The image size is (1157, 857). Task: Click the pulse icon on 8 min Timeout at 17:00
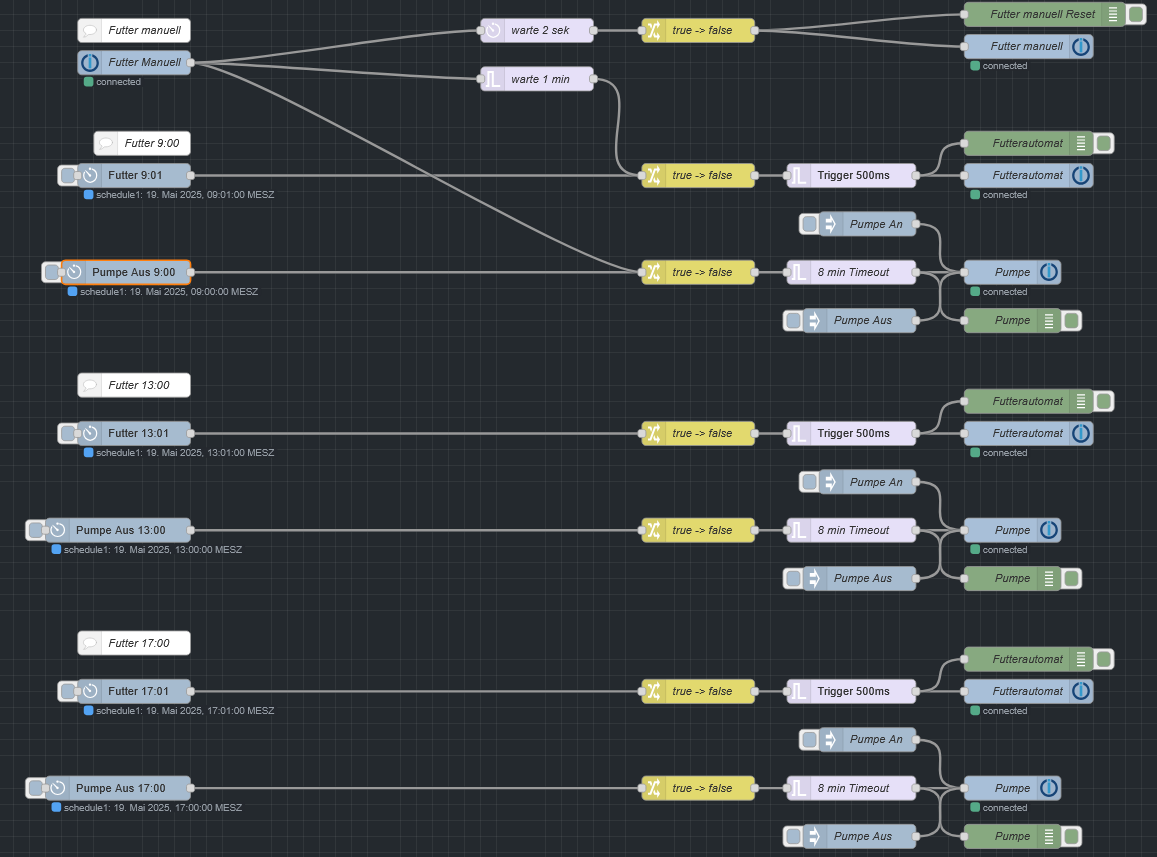(x=799, y=788)
